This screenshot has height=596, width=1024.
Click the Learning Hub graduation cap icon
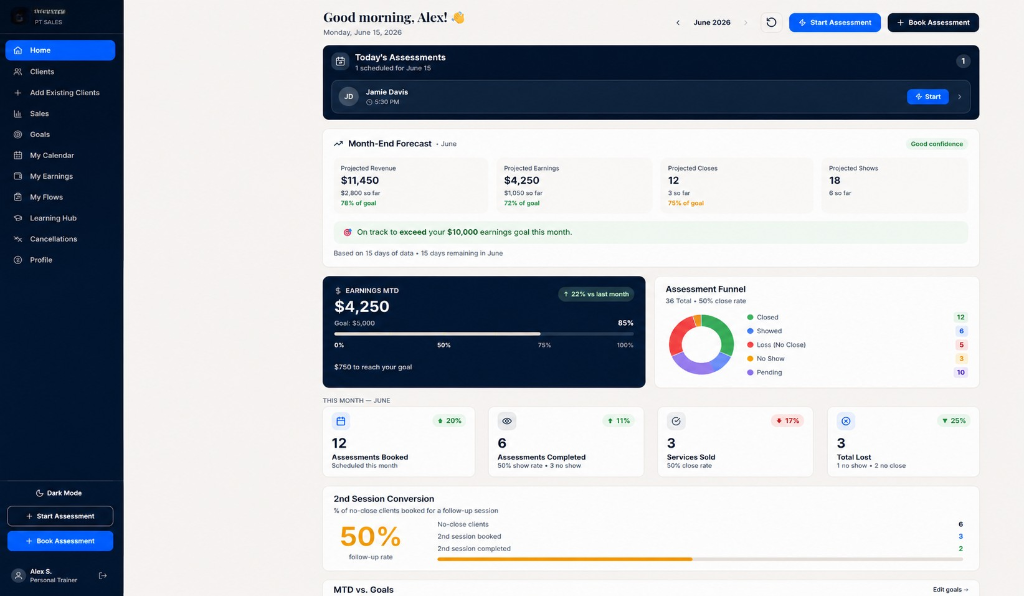(18, 218)
